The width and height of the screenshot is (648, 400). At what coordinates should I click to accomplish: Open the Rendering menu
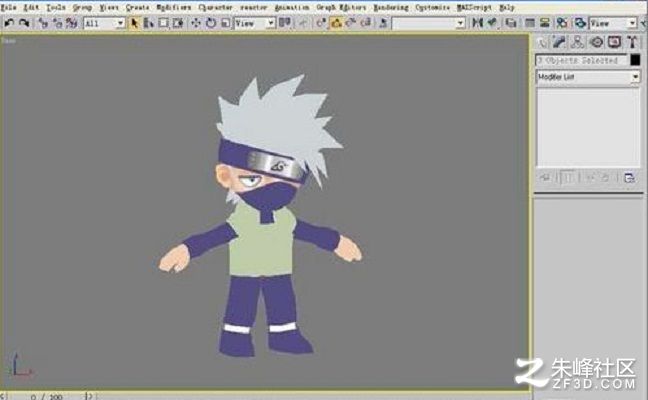click(x=391, y=7)
